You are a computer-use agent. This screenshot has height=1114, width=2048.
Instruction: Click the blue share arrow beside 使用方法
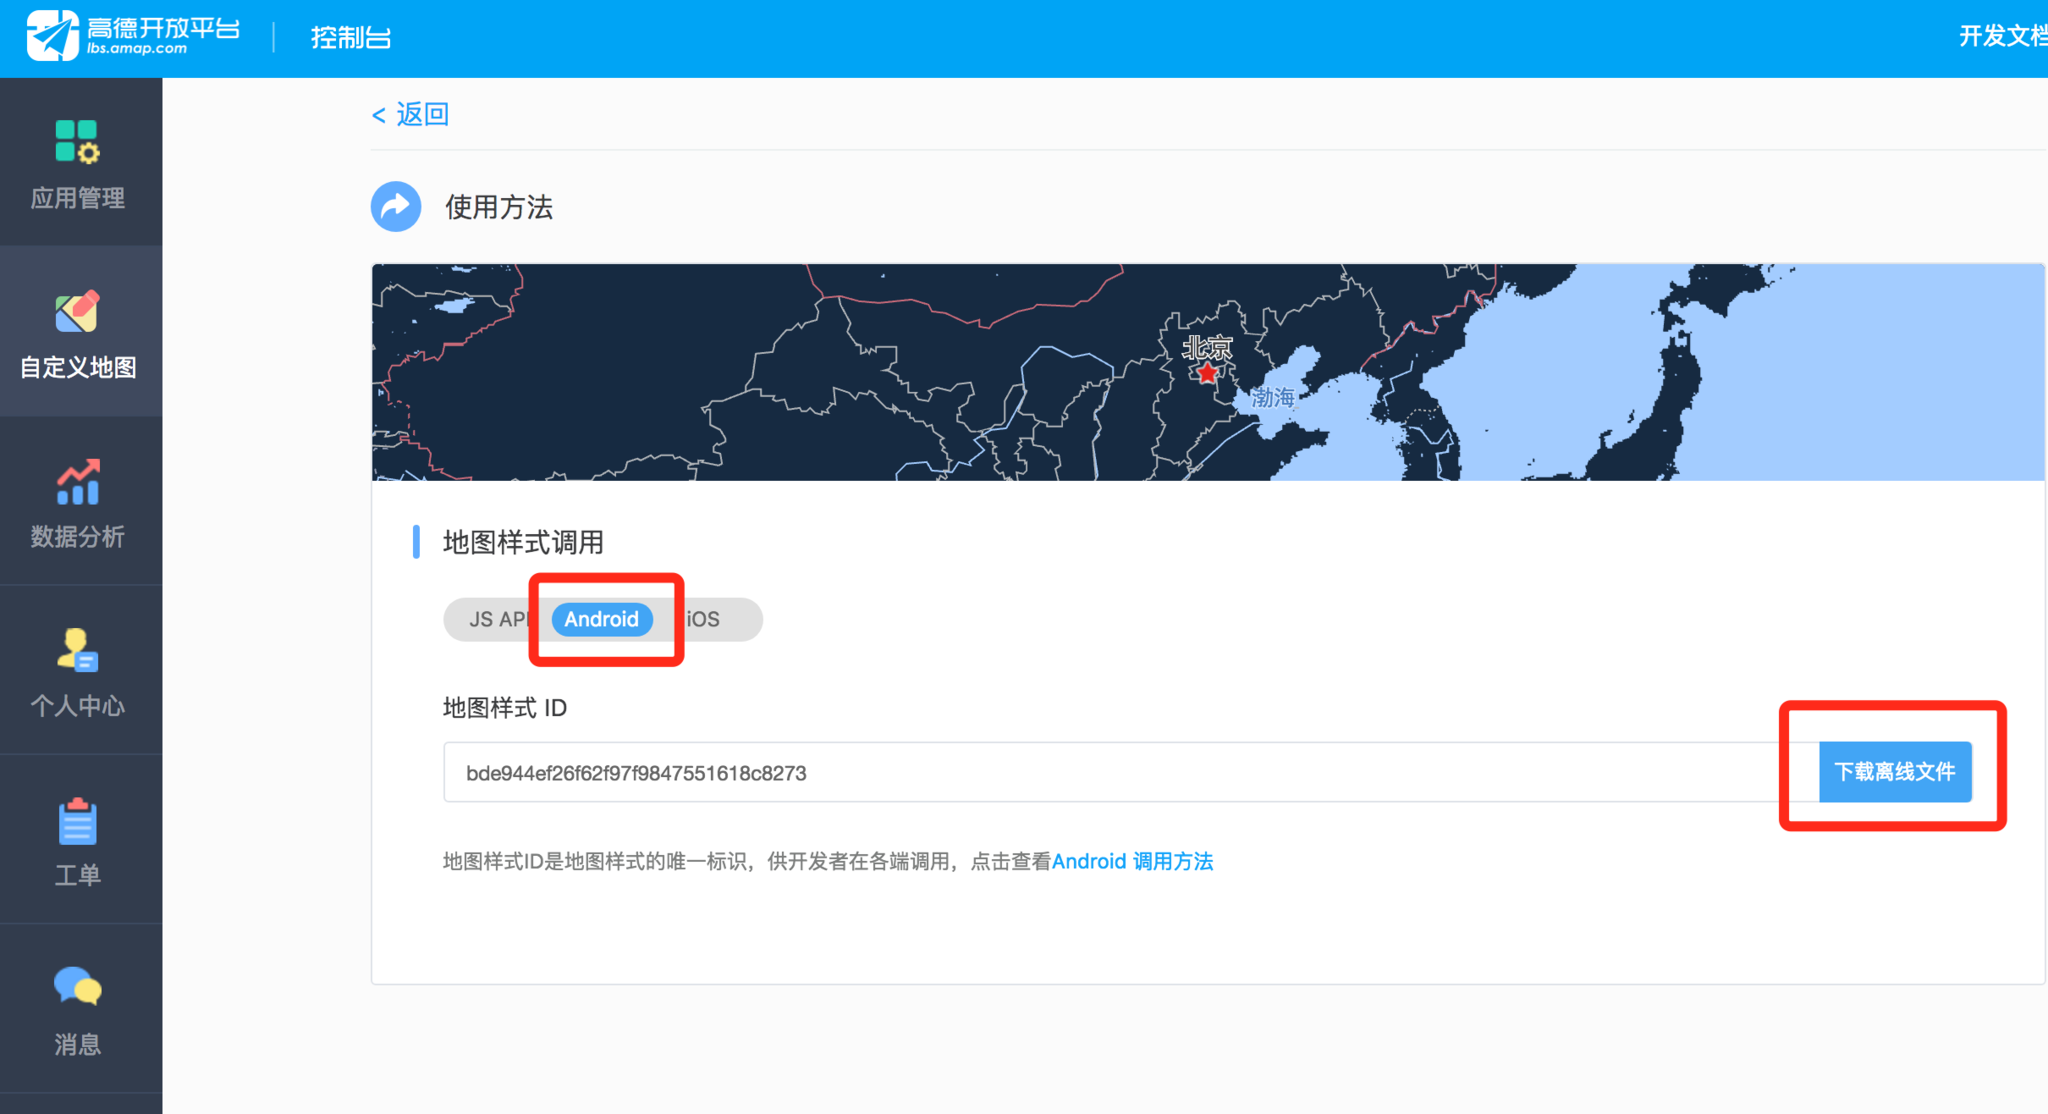tap(396, 207)
